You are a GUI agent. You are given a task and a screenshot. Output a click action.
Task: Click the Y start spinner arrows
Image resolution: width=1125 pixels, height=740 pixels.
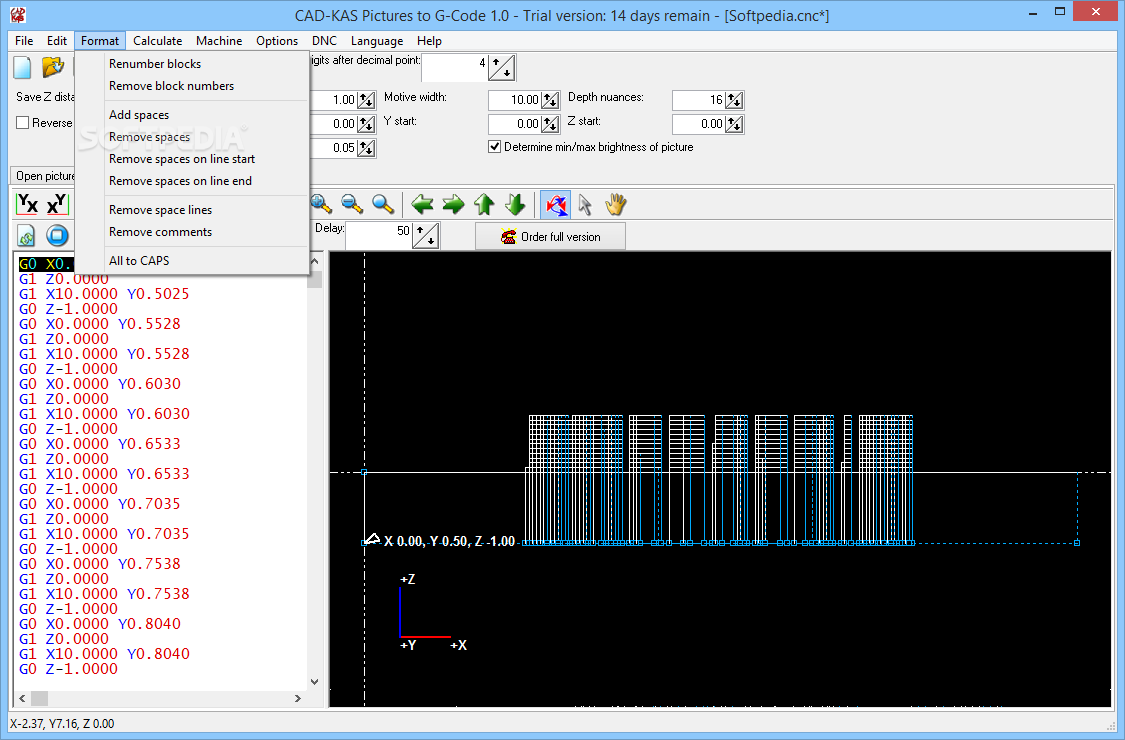pyautogui.click(x=550, y=124)
